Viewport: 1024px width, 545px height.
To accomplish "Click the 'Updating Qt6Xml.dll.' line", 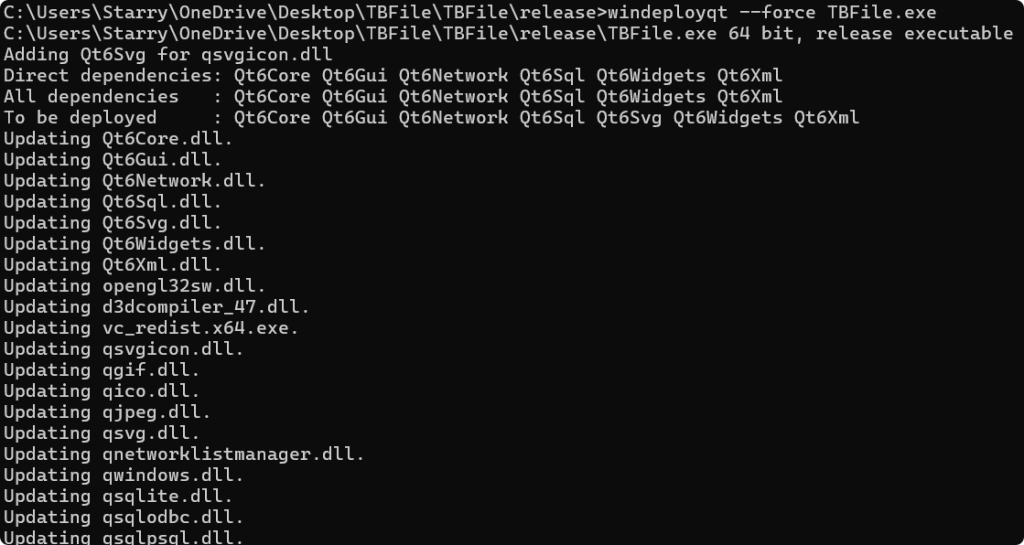I will tap(112, 264).
